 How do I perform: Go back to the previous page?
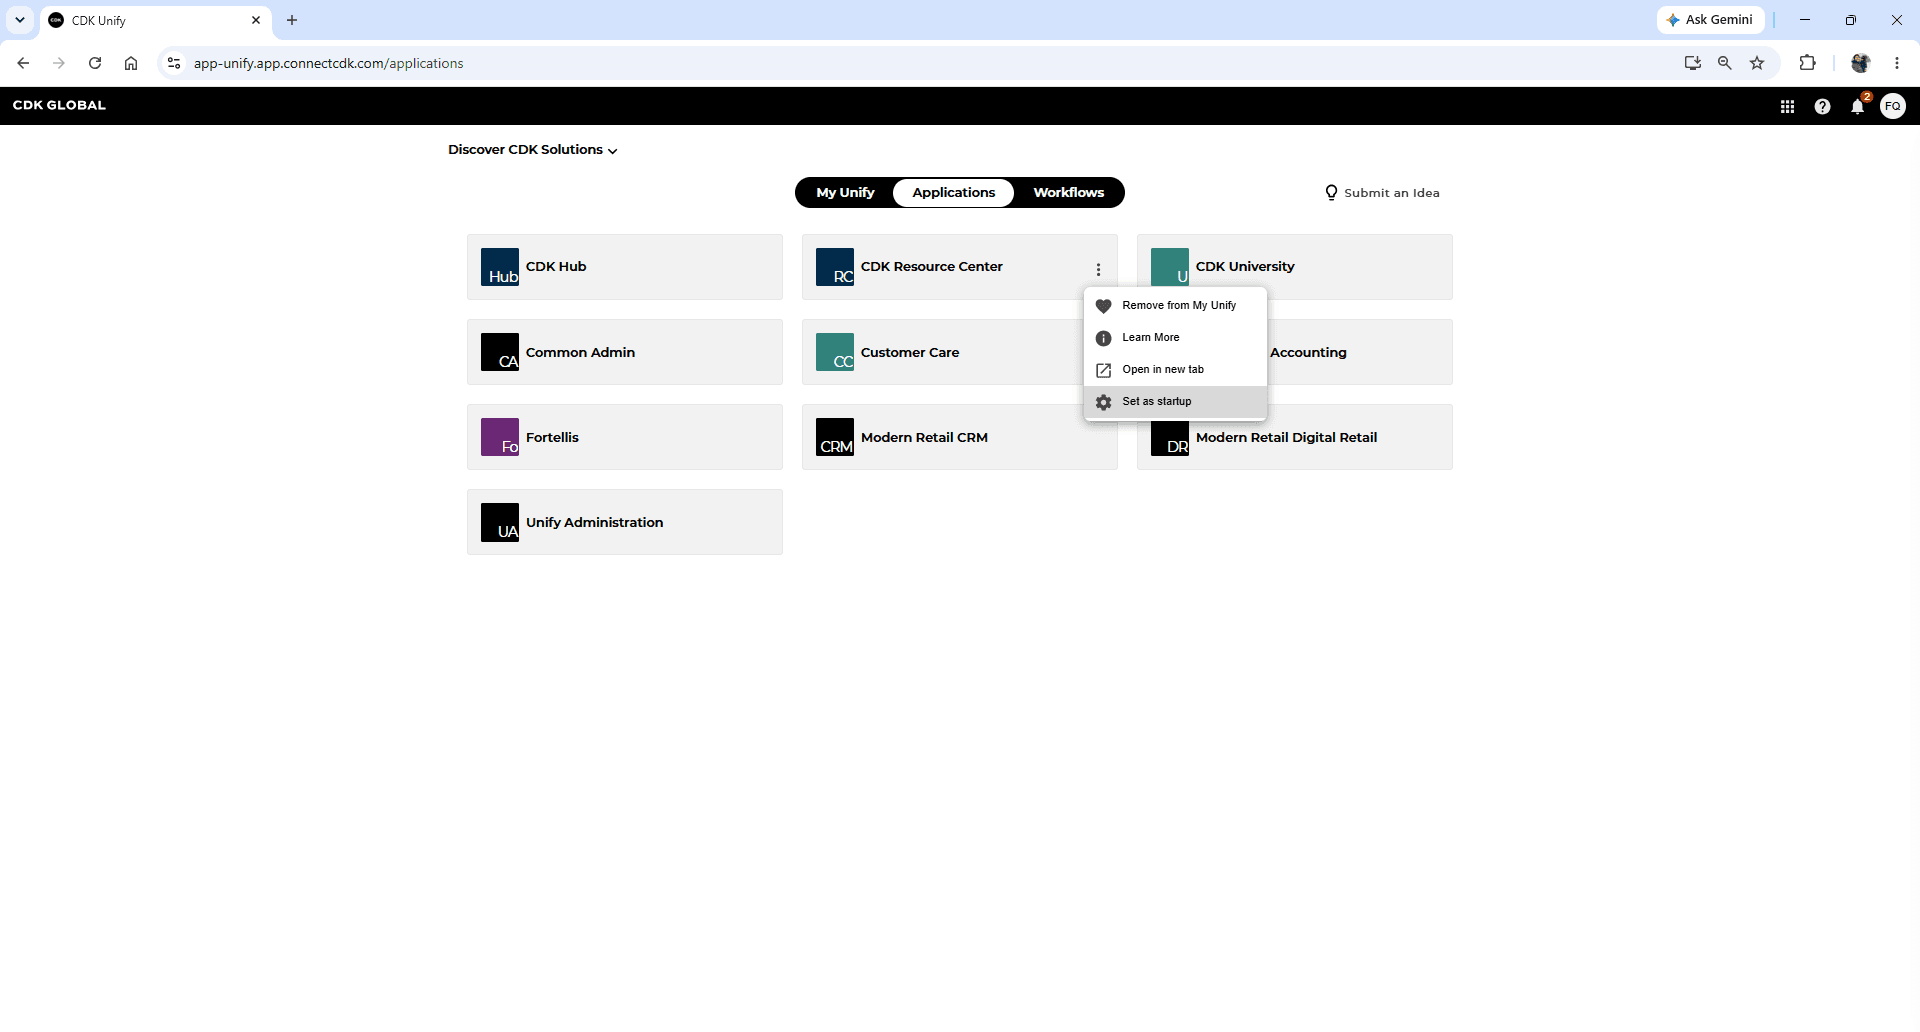(23, 63)
